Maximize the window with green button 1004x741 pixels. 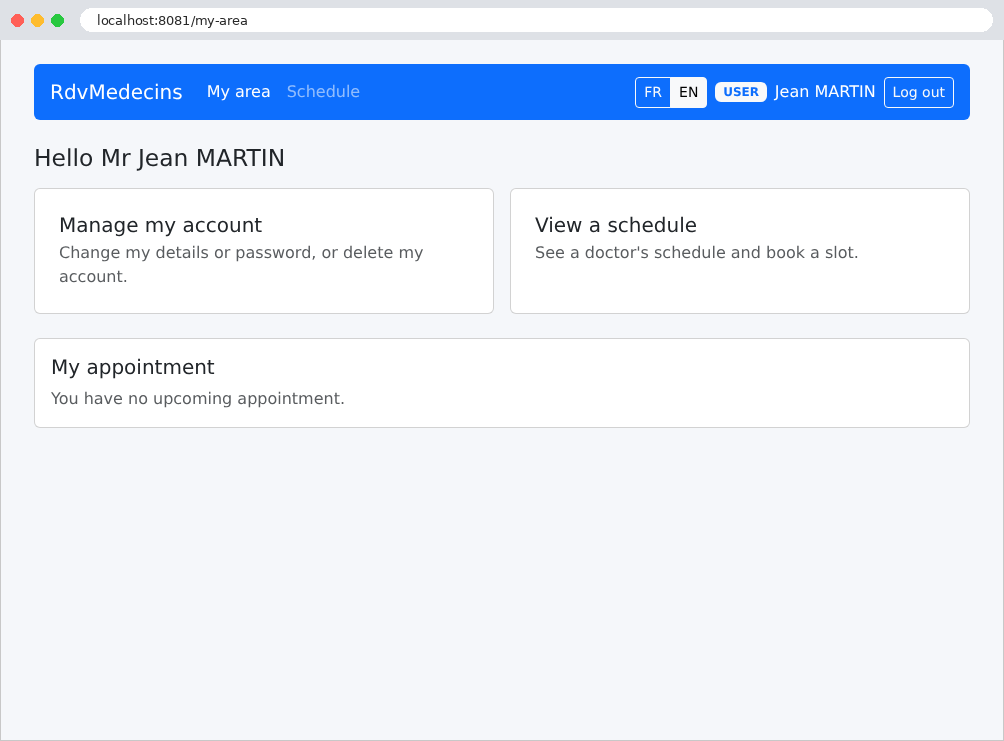click(x=58, y=20)
